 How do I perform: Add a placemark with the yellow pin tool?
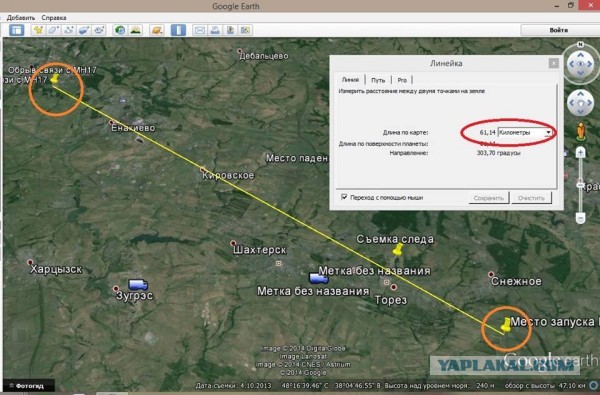(38, 30)
